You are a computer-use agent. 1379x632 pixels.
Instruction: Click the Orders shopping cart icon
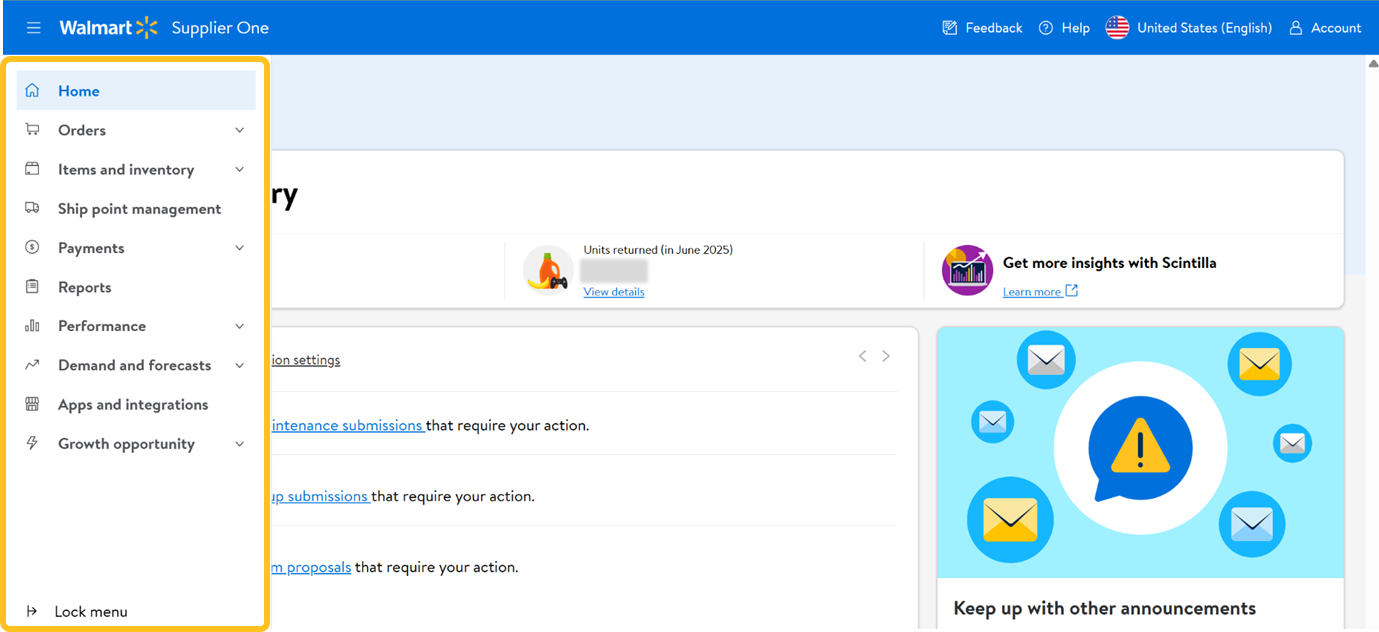click(x=32, y=130)
